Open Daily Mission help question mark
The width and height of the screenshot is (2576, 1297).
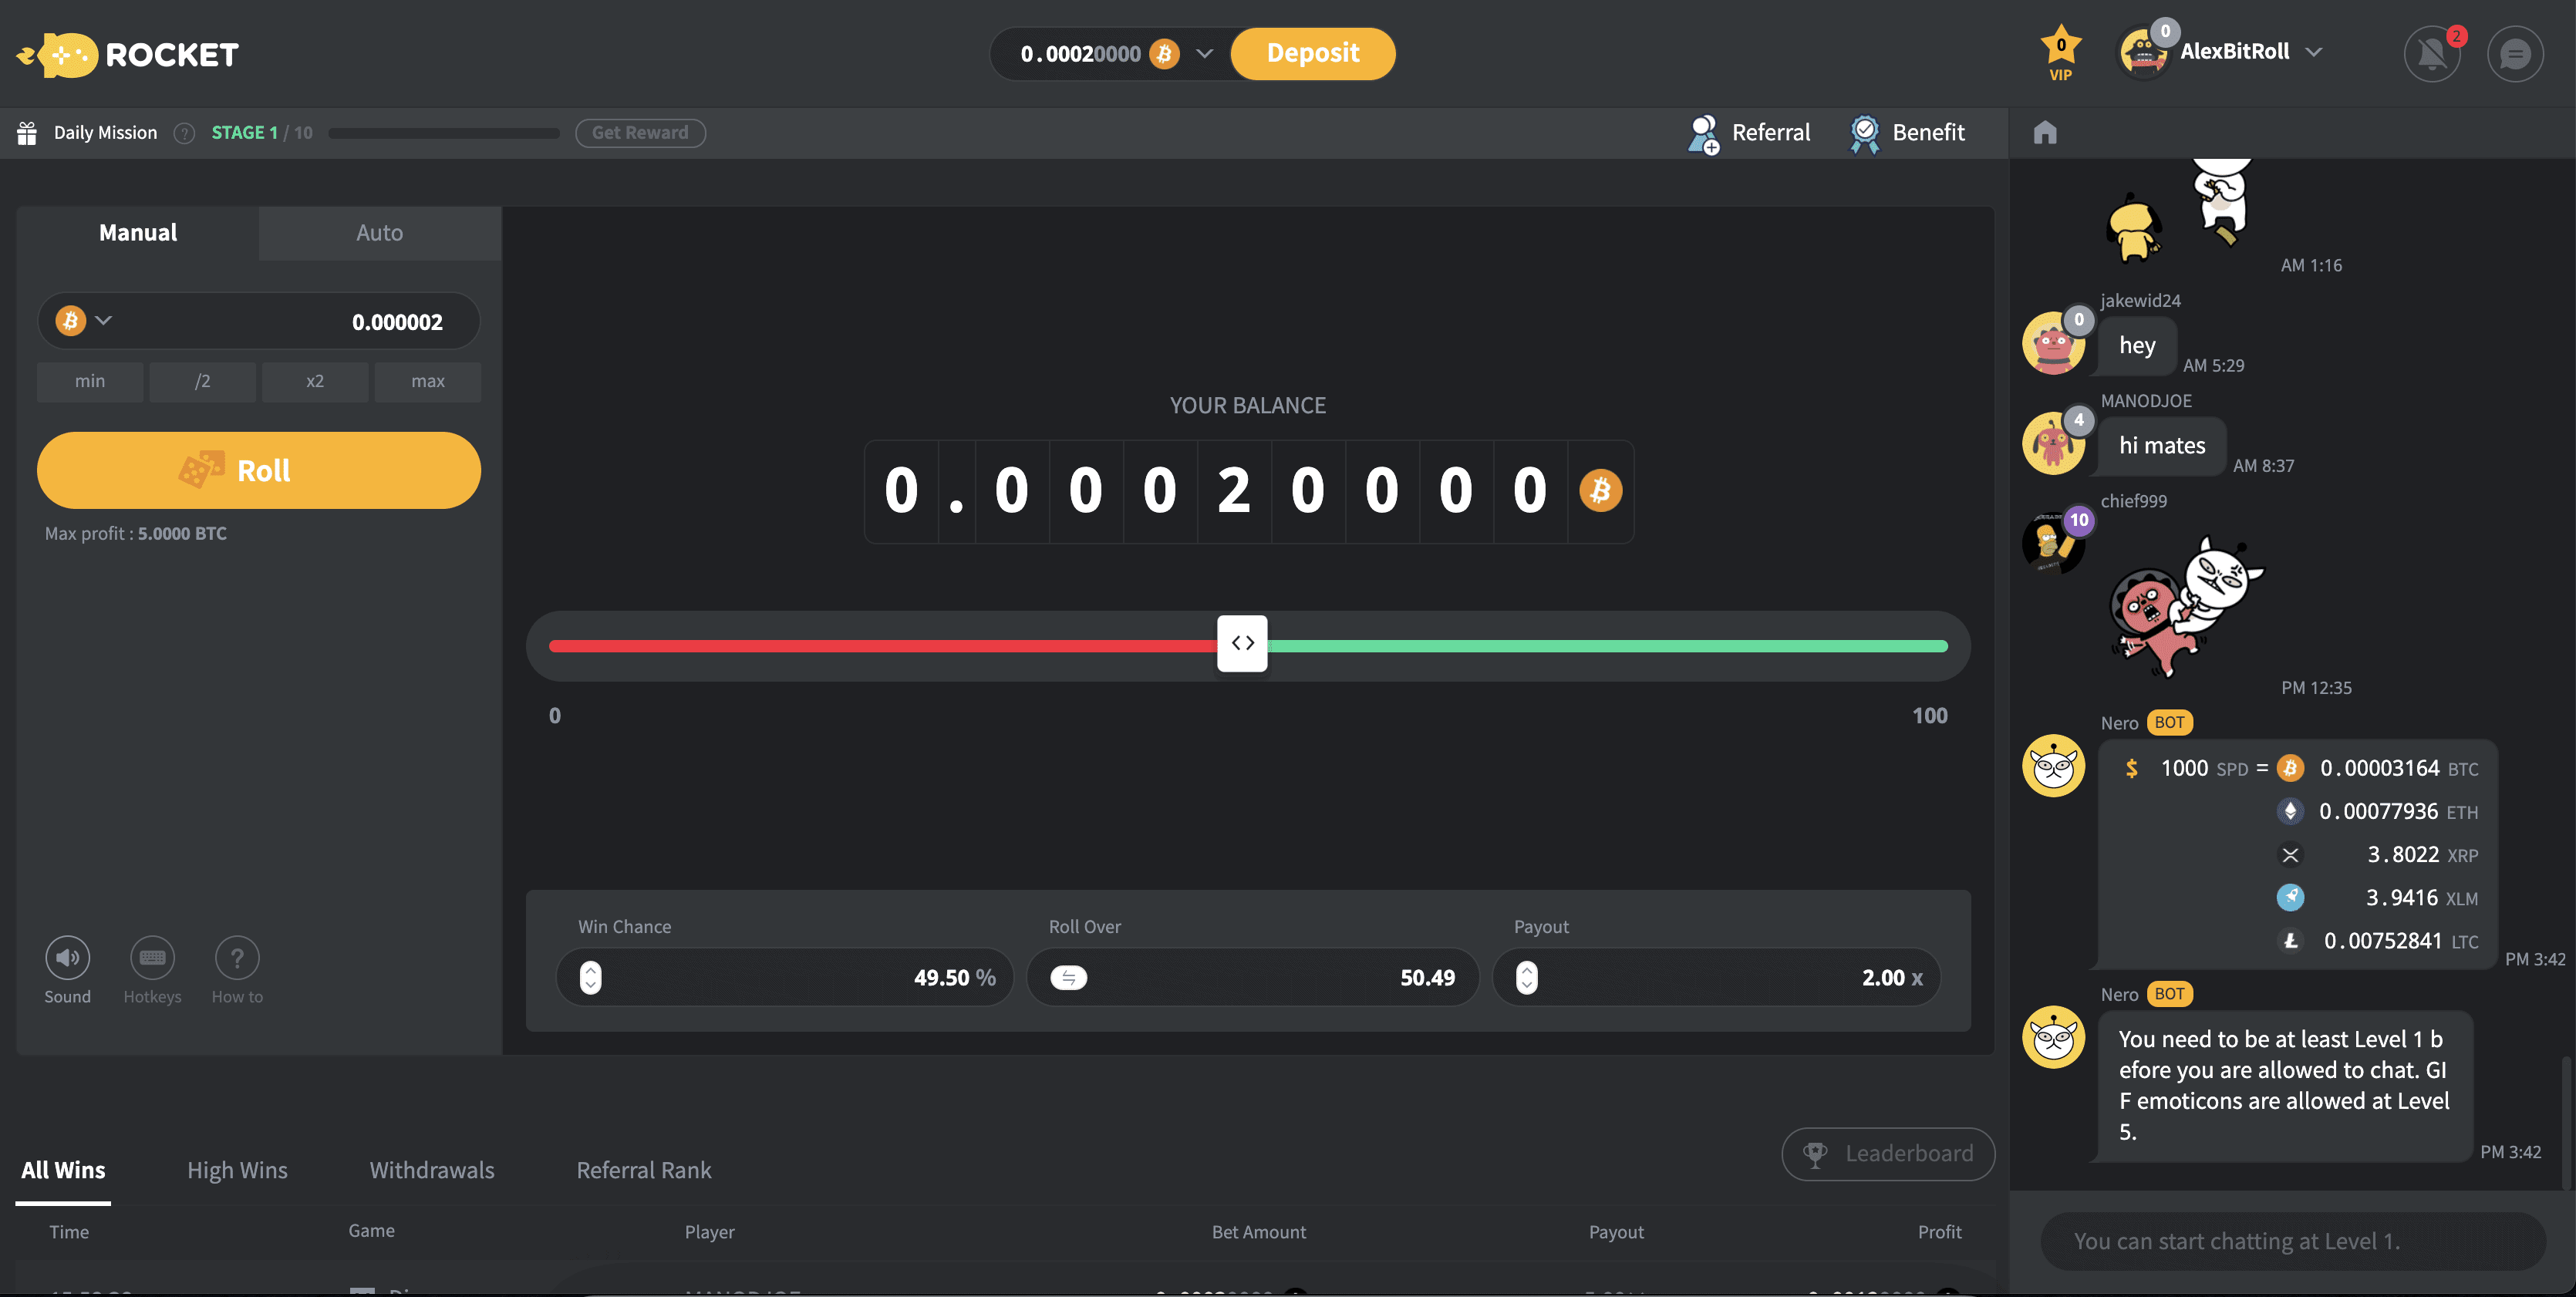pyautogui.click(x=184, y=133)
